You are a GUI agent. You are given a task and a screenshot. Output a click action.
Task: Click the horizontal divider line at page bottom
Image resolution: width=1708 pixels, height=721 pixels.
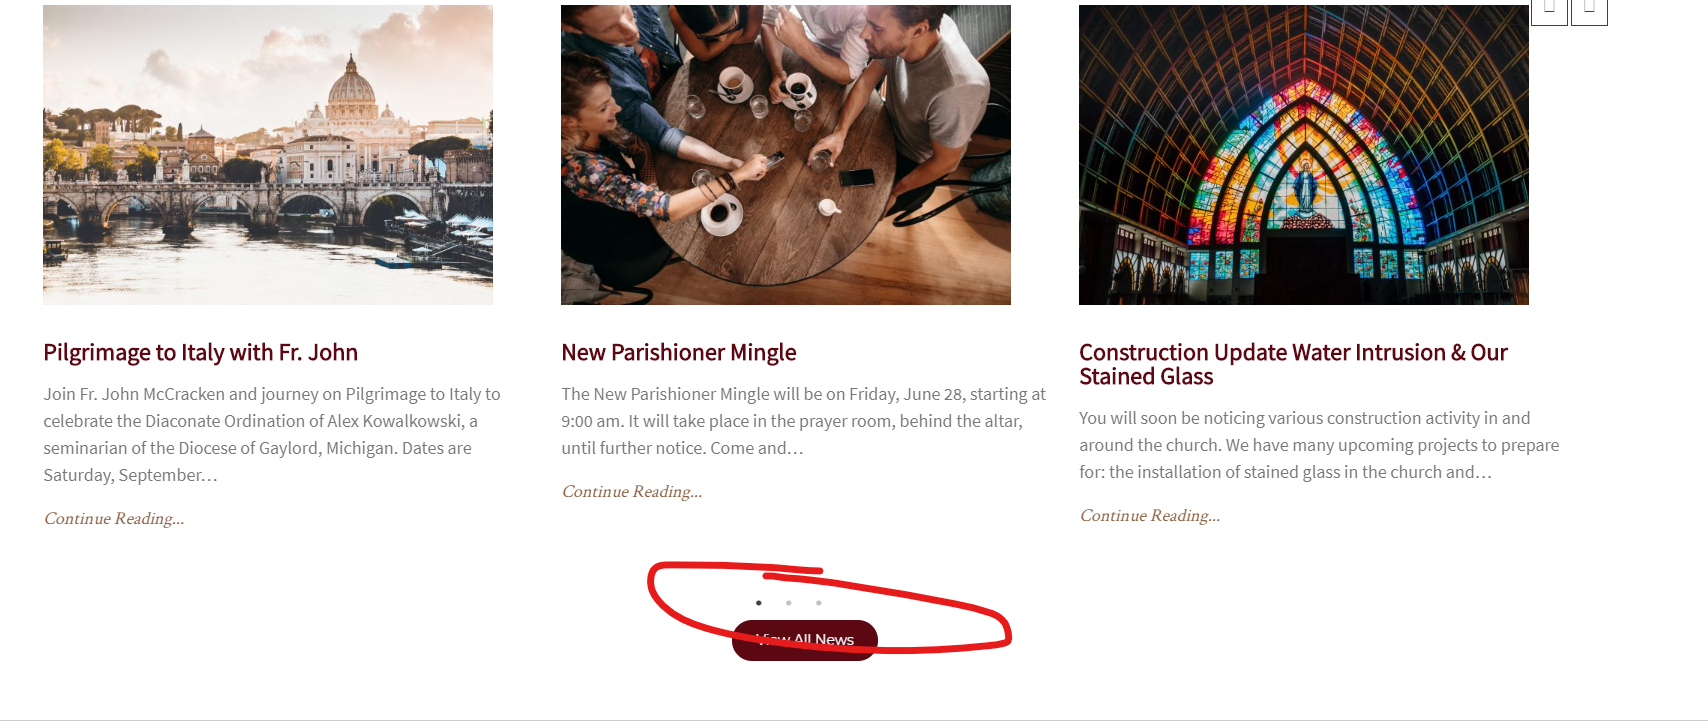click(x=854, y=719)
